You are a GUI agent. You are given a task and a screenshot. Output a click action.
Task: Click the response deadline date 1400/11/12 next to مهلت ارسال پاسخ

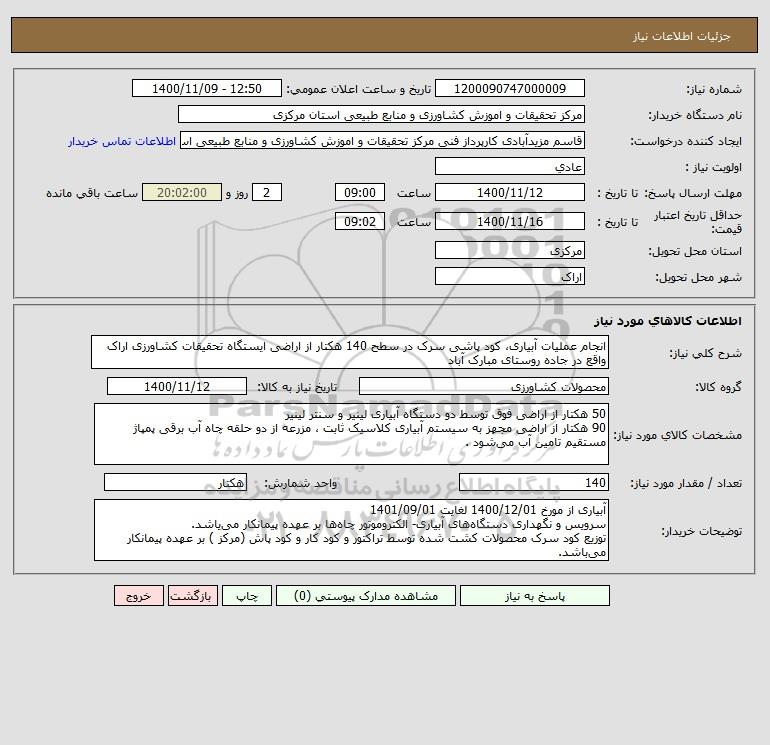click(x=510, y=193)
